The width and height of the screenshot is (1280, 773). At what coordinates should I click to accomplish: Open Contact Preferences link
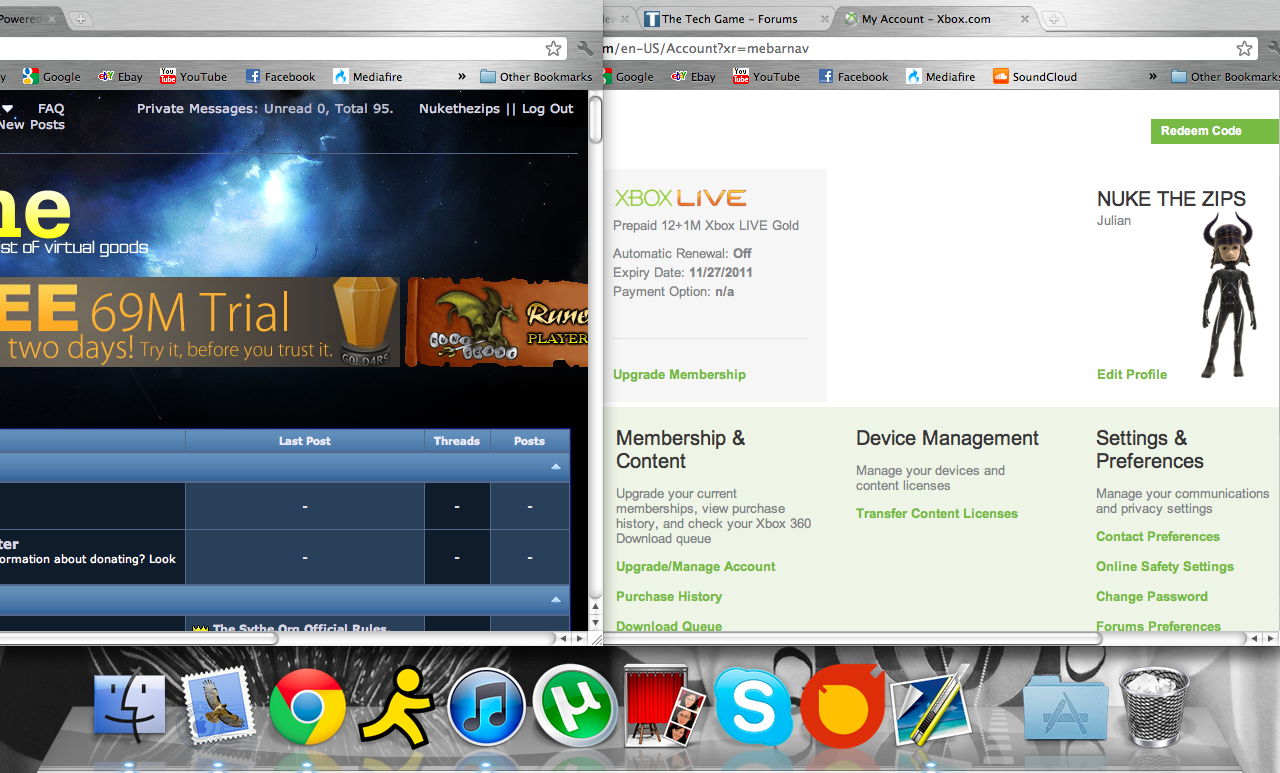click(x=1158, y=536)
